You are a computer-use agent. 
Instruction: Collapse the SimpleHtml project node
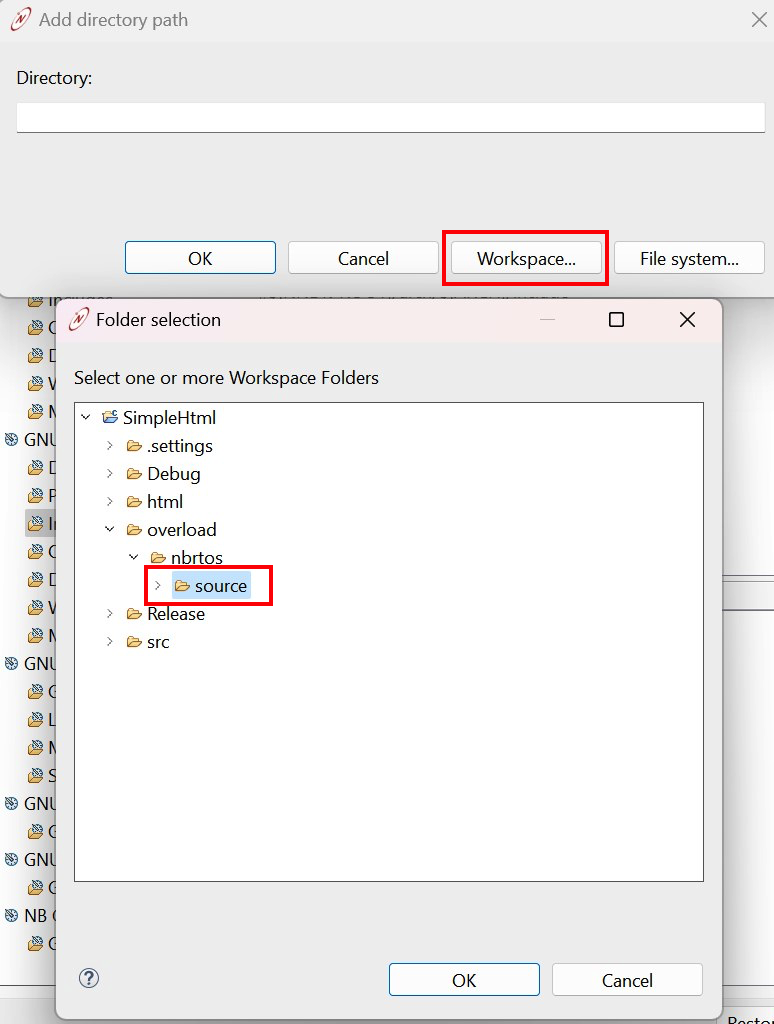pos(86,417)
